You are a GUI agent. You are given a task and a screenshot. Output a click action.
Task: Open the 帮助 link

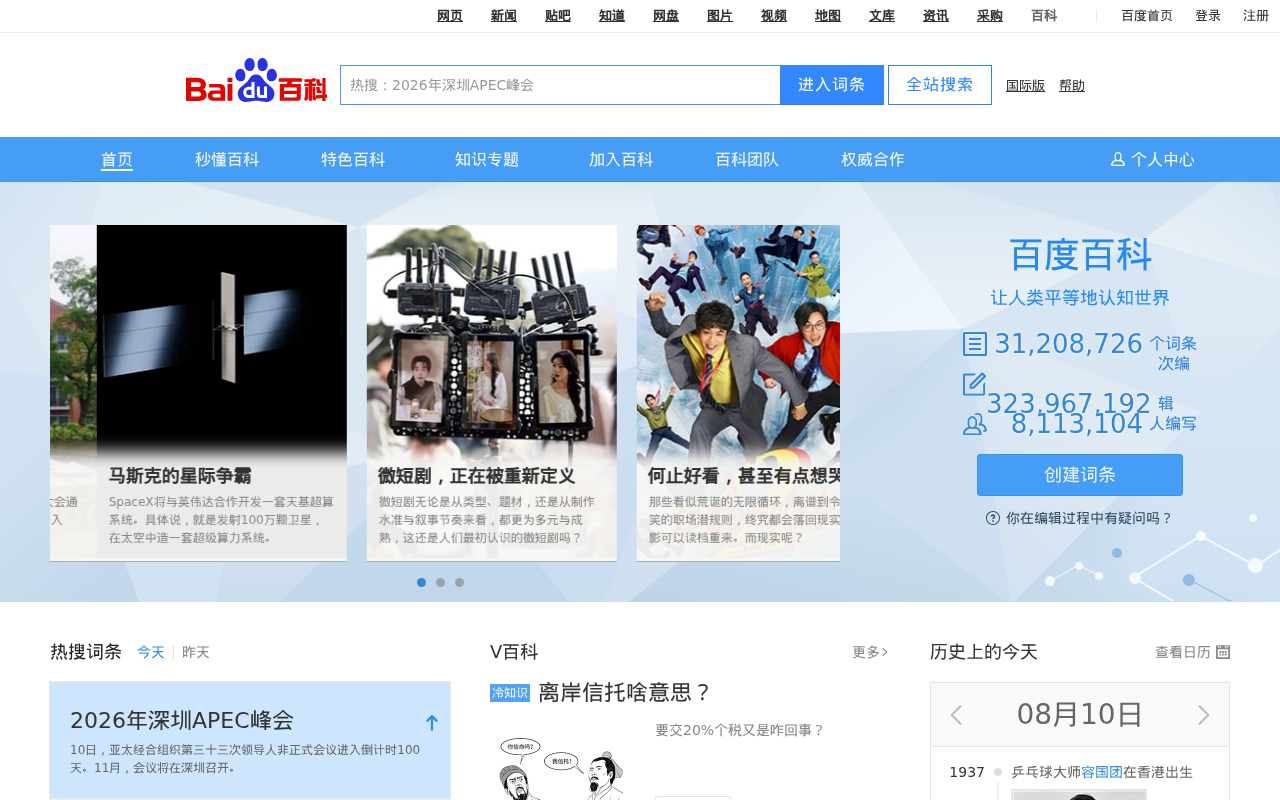click(1072, 86)
